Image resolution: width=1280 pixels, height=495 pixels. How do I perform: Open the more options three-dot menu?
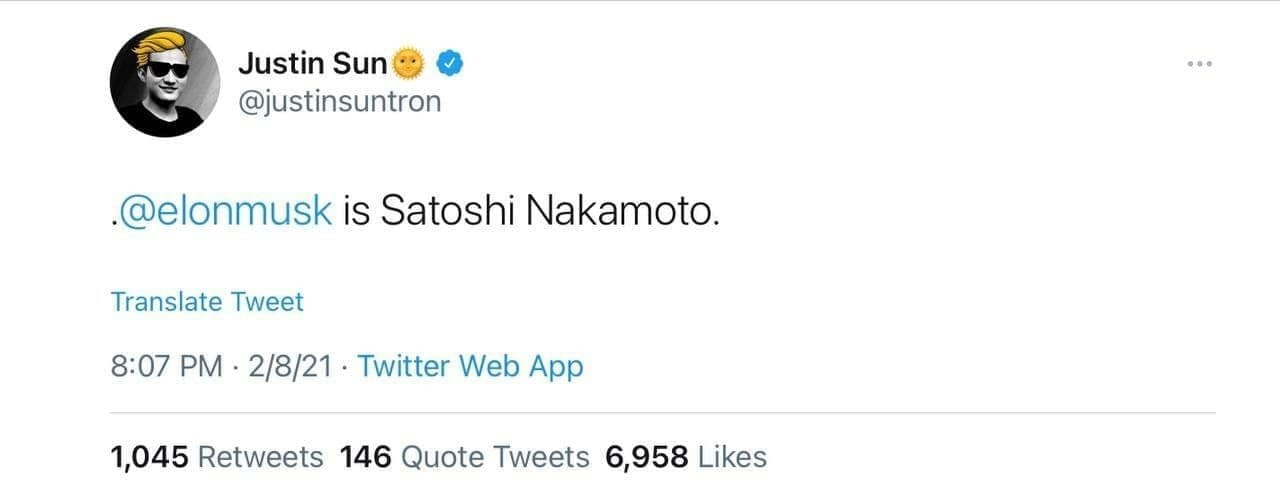pyautogui.click(x=1199, y=64)
